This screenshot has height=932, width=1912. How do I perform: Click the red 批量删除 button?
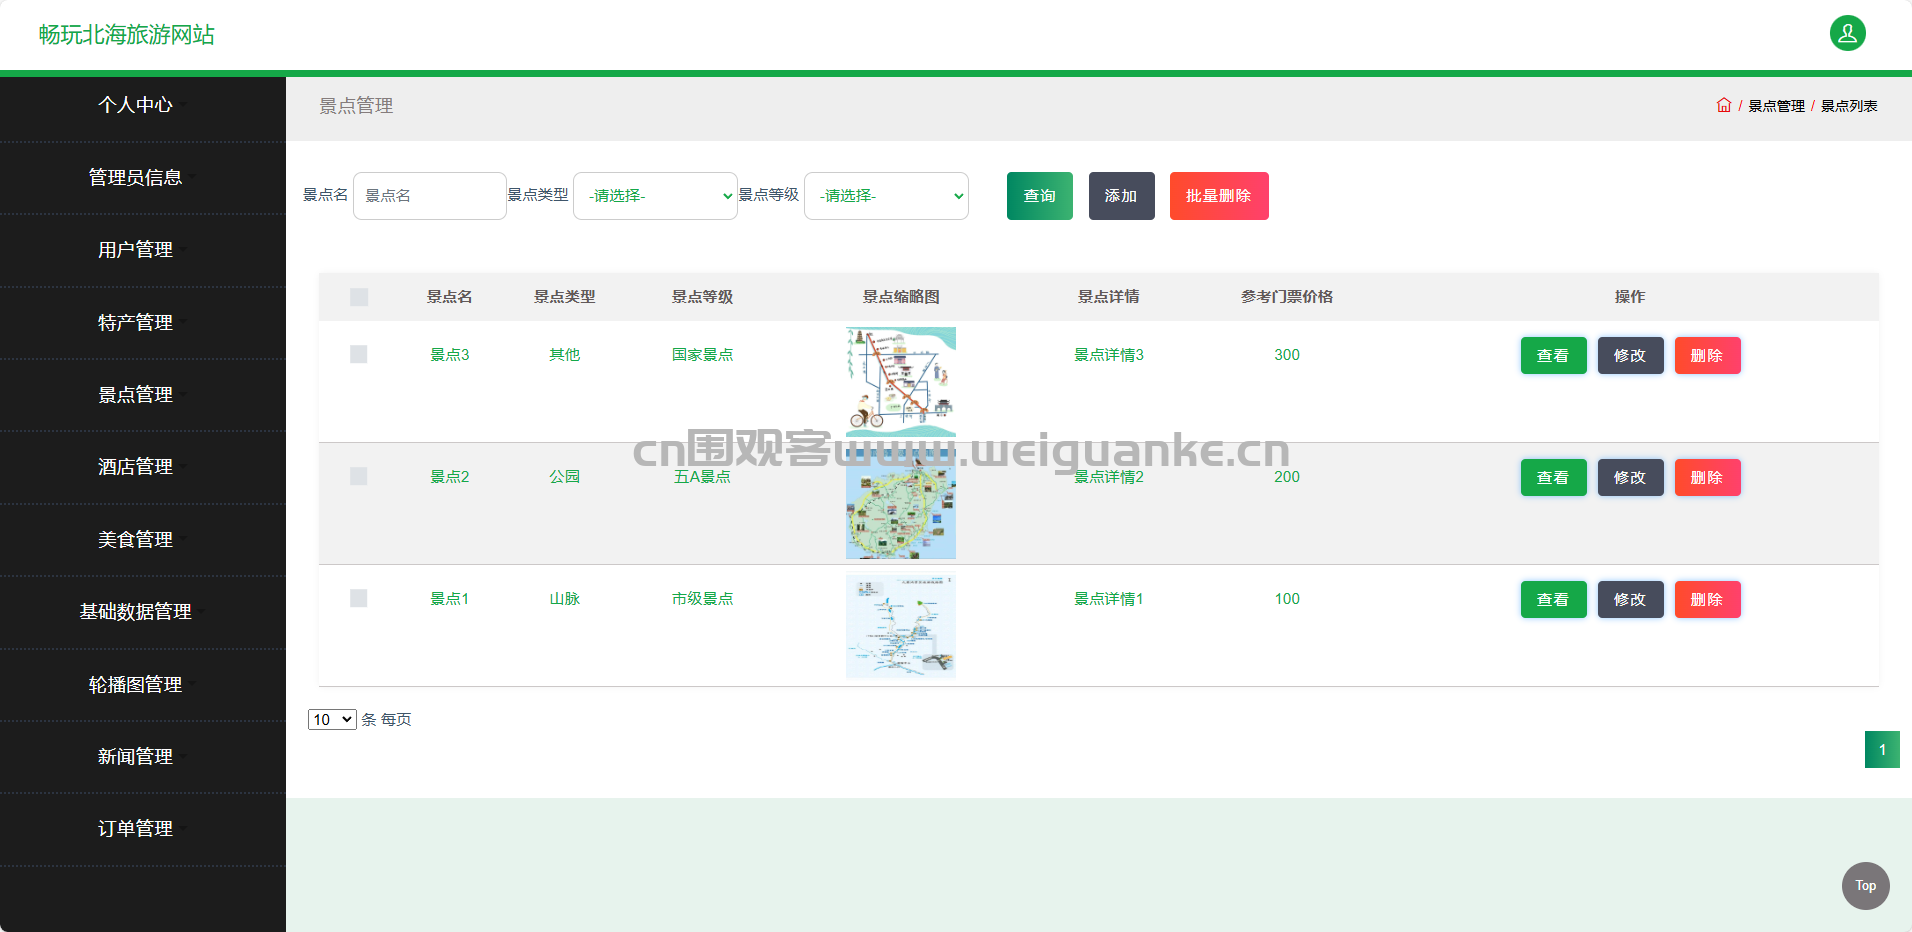(1218, 196)
